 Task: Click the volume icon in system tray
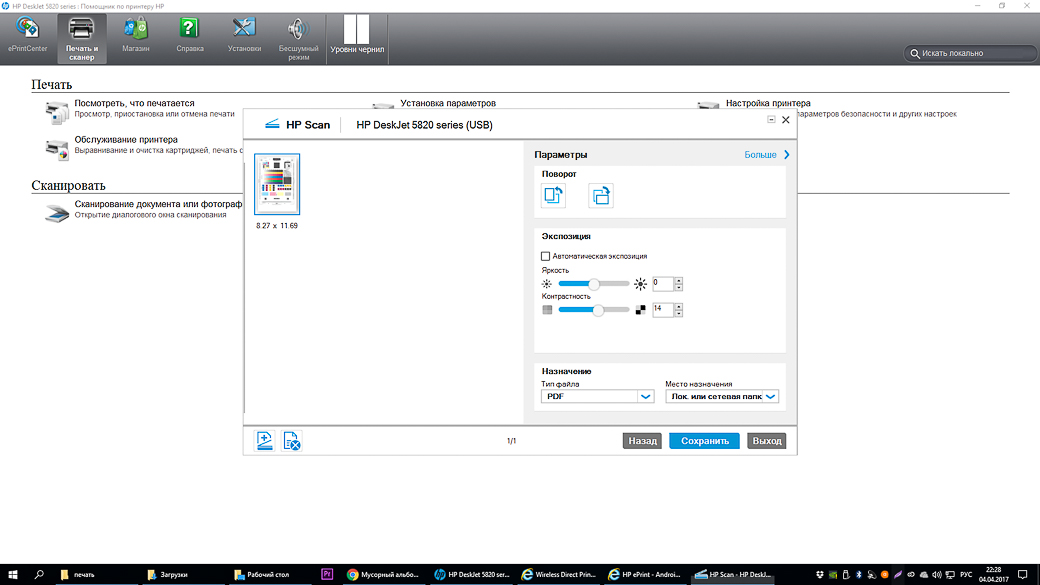point(937,574)
